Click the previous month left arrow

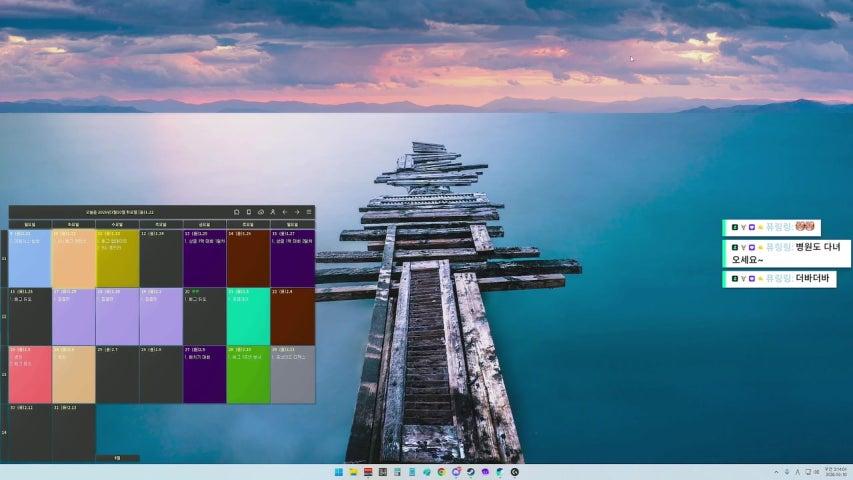(x=284, y=212)
